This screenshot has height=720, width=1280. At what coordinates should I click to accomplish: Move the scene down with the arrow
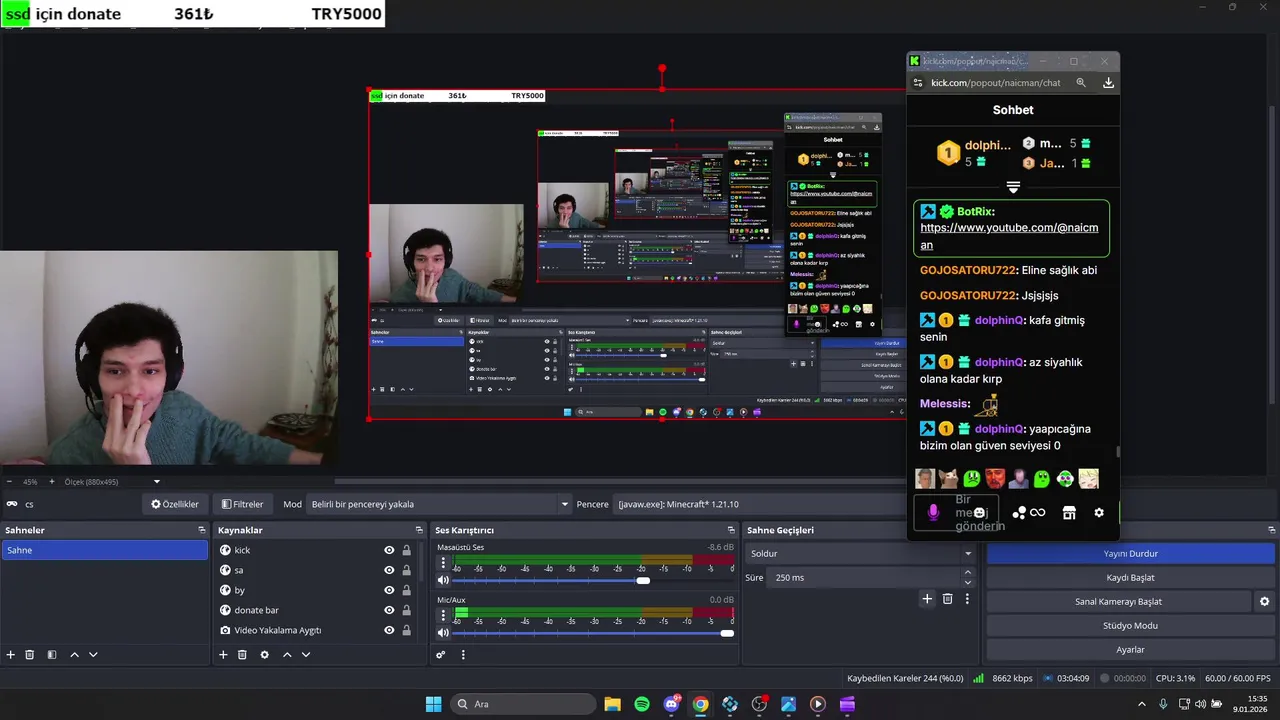click(x=93, y=655)
